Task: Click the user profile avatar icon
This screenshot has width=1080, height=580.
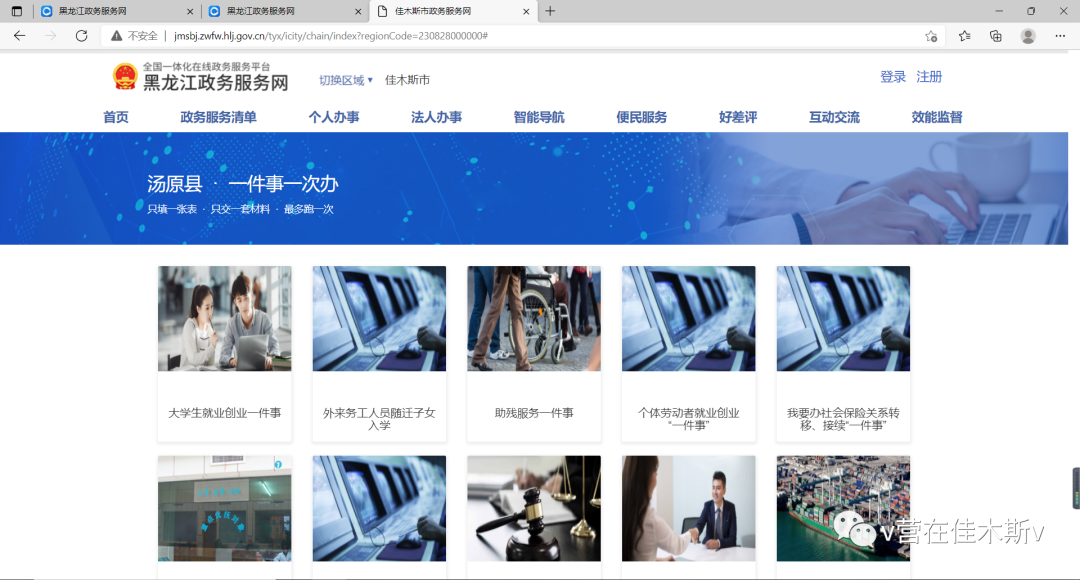Action: [1028, 36]
